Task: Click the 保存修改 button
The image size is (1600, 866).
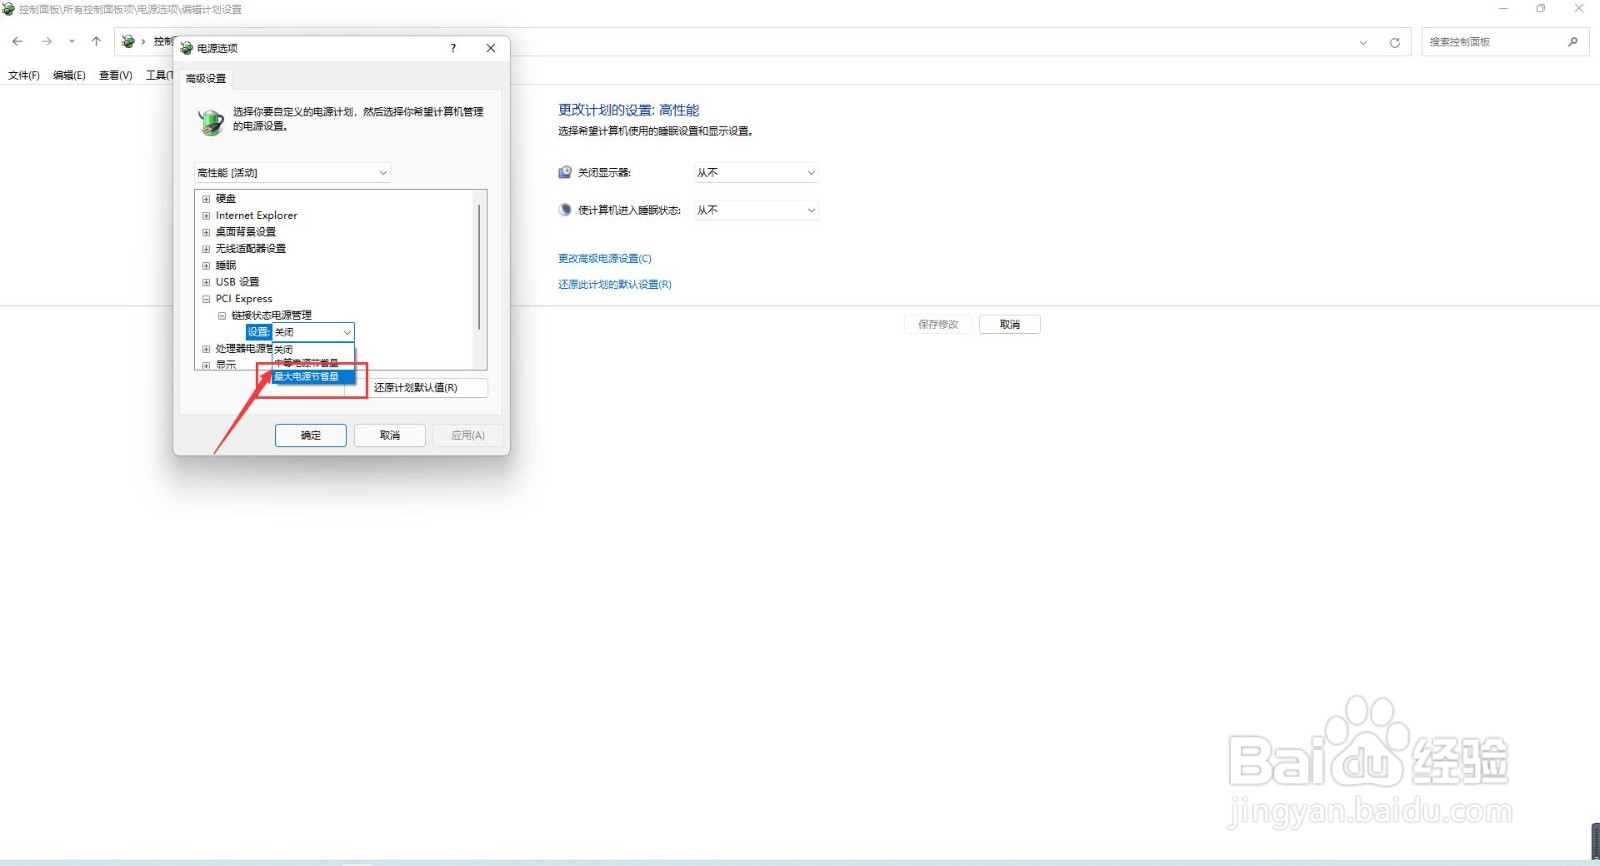Action: pyautogui.click(x=938, y=325)
